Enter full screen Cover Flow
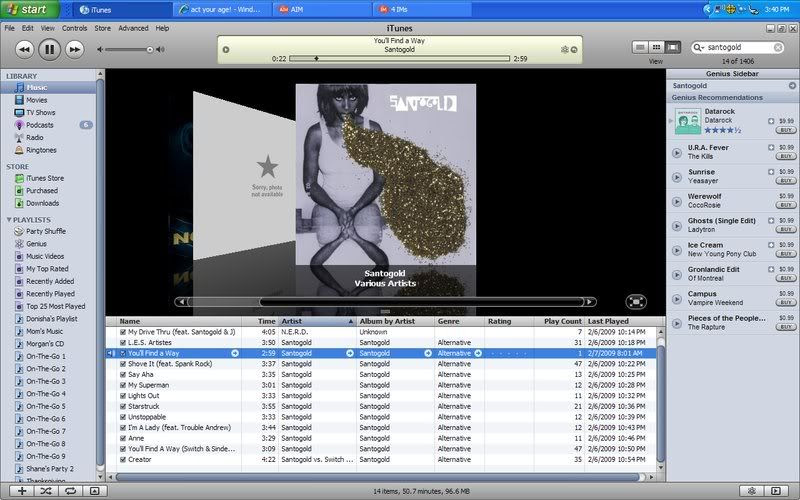 (x=636, y=302)
